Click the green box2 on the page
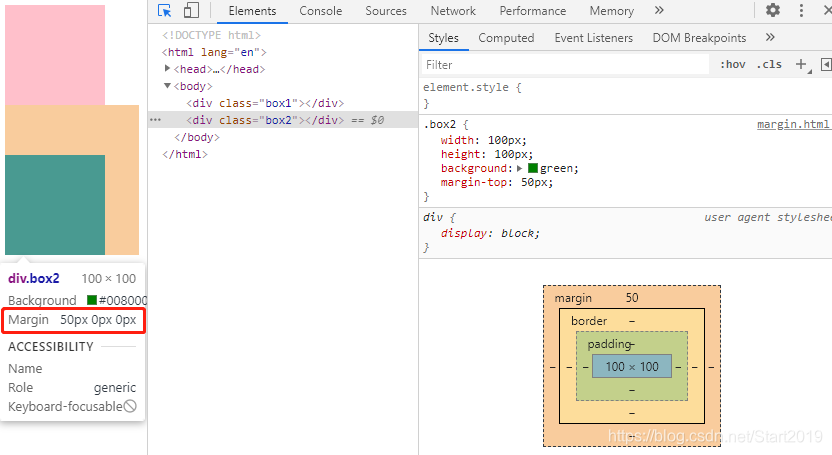Image resolution: width=832 pixels, height=455 pixels. [55, 205]
